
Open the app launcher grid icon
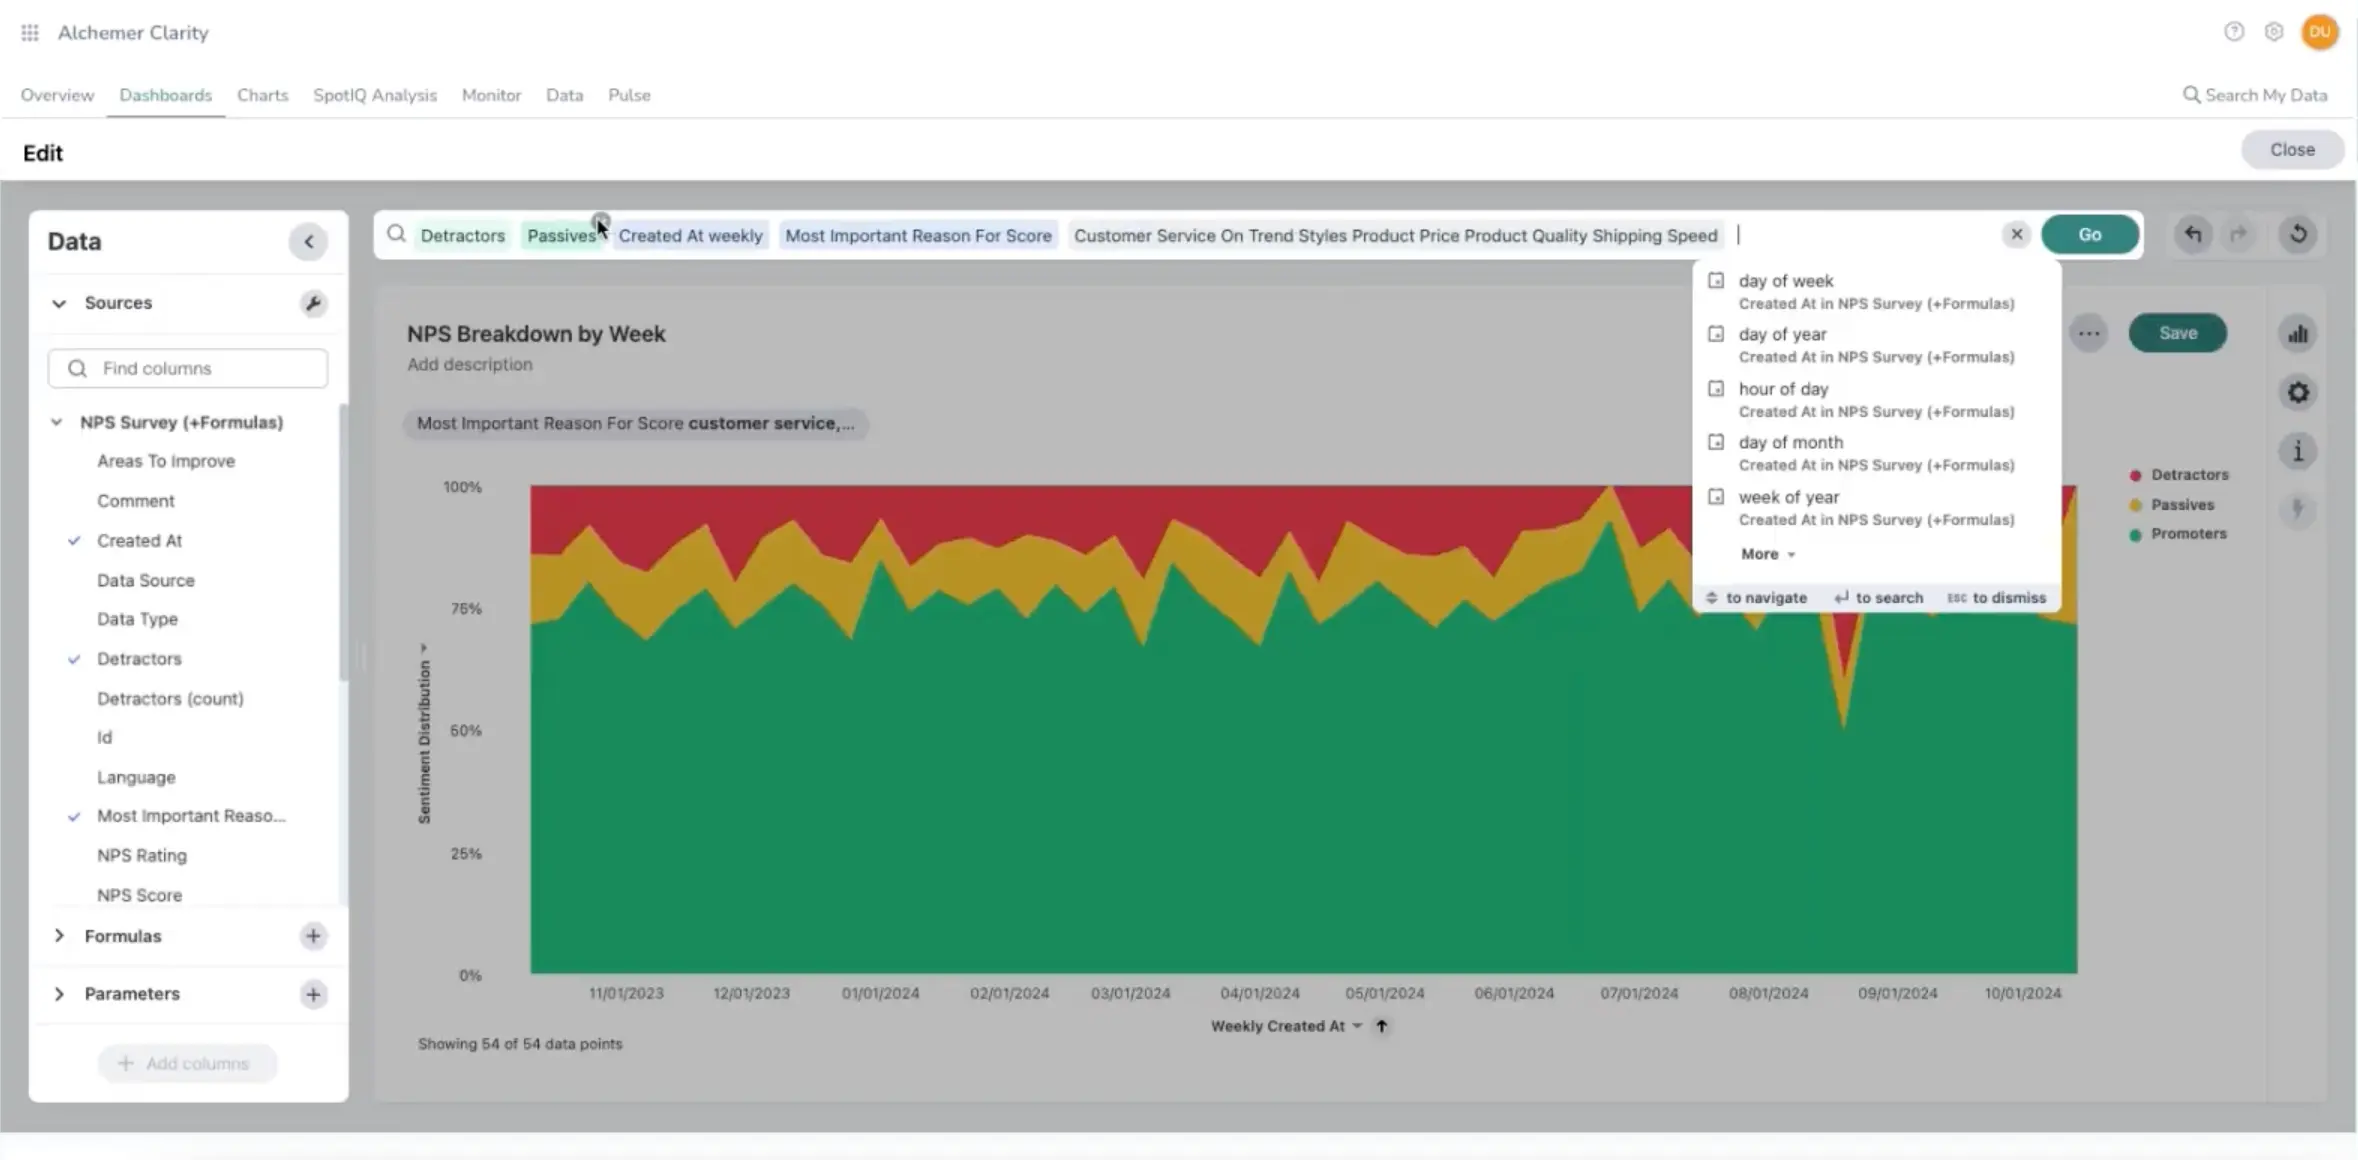[30, 33]
